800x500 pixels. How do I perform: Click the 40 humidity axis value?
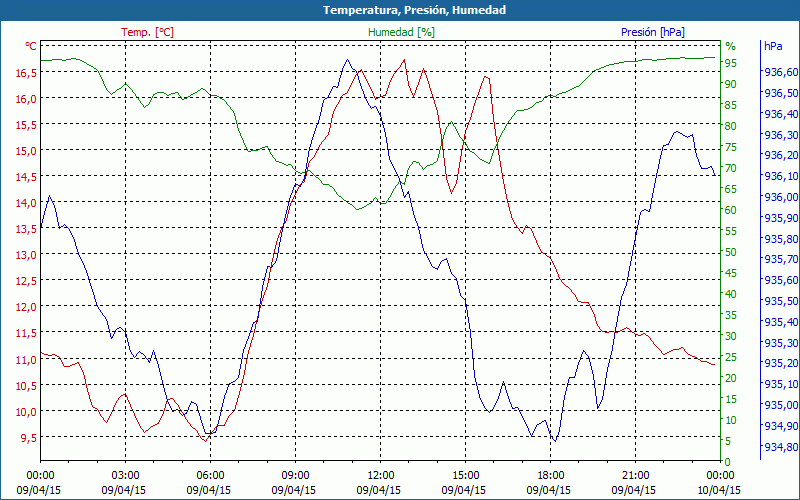point(731,294)
